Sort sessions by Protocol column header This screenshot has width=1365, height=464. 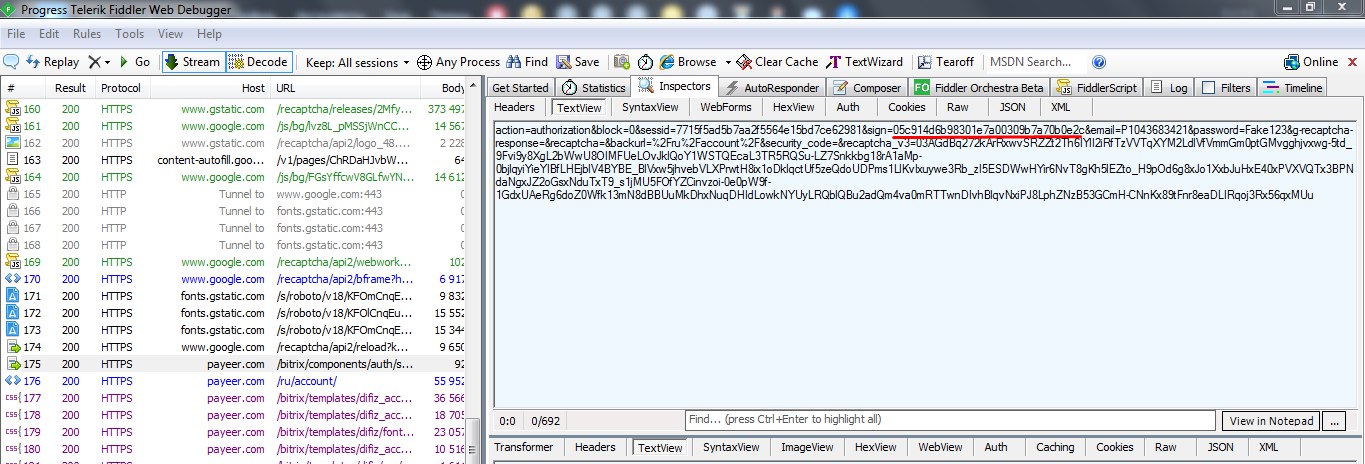pos(120,88)
